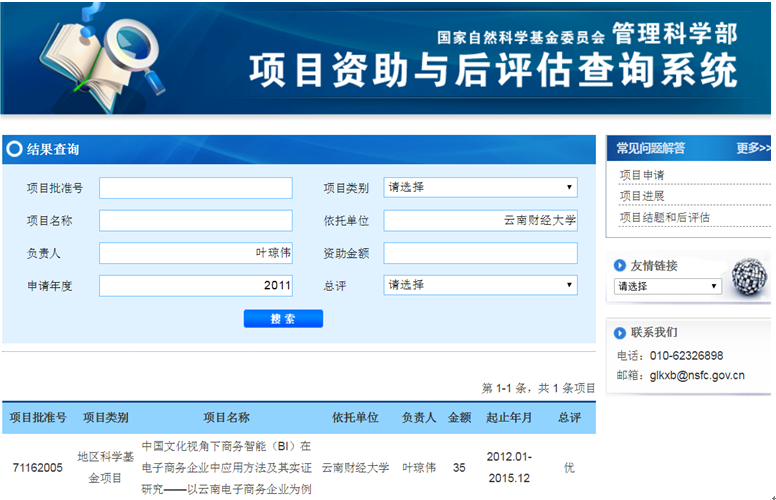Expand the 友情链接 select box
This screenshot has width=776, height=500.
pyautogui.click(x=667, y=286)
